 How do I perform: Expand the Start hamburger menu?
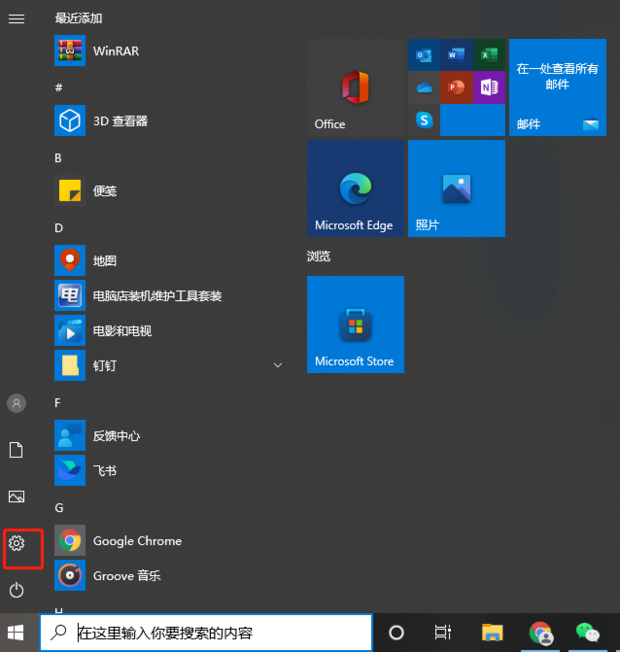17,19
